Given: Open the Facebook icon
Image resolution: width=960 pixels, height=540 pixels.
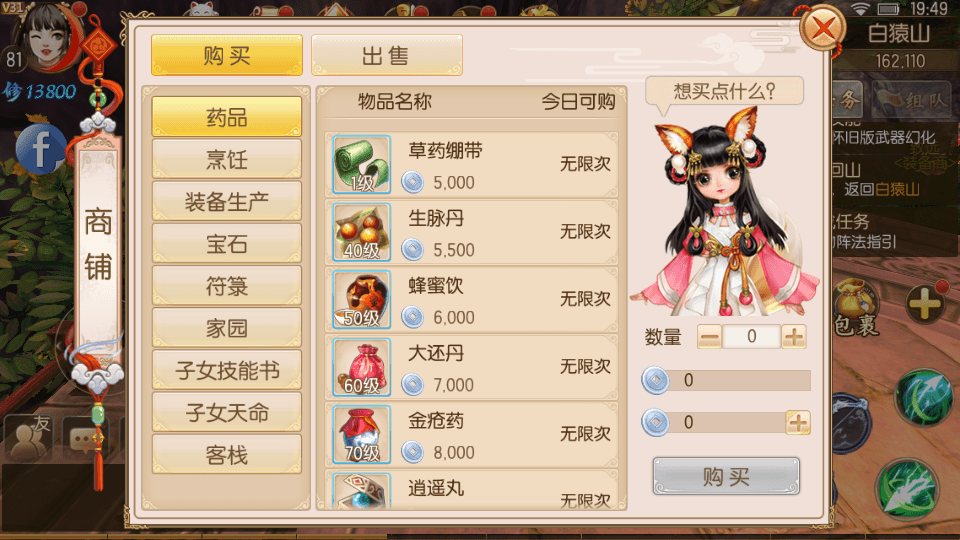Looking at the screenshot, I should tap(40, 149).
